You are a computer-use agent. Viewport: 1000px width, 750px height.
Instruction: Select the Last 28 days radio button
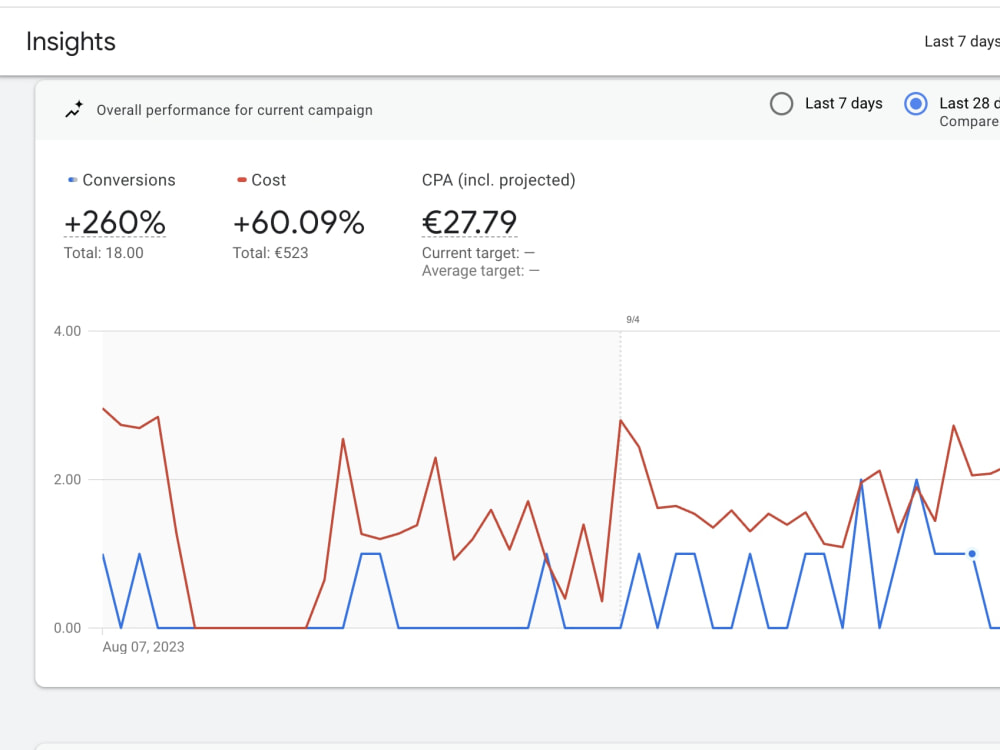916,103
